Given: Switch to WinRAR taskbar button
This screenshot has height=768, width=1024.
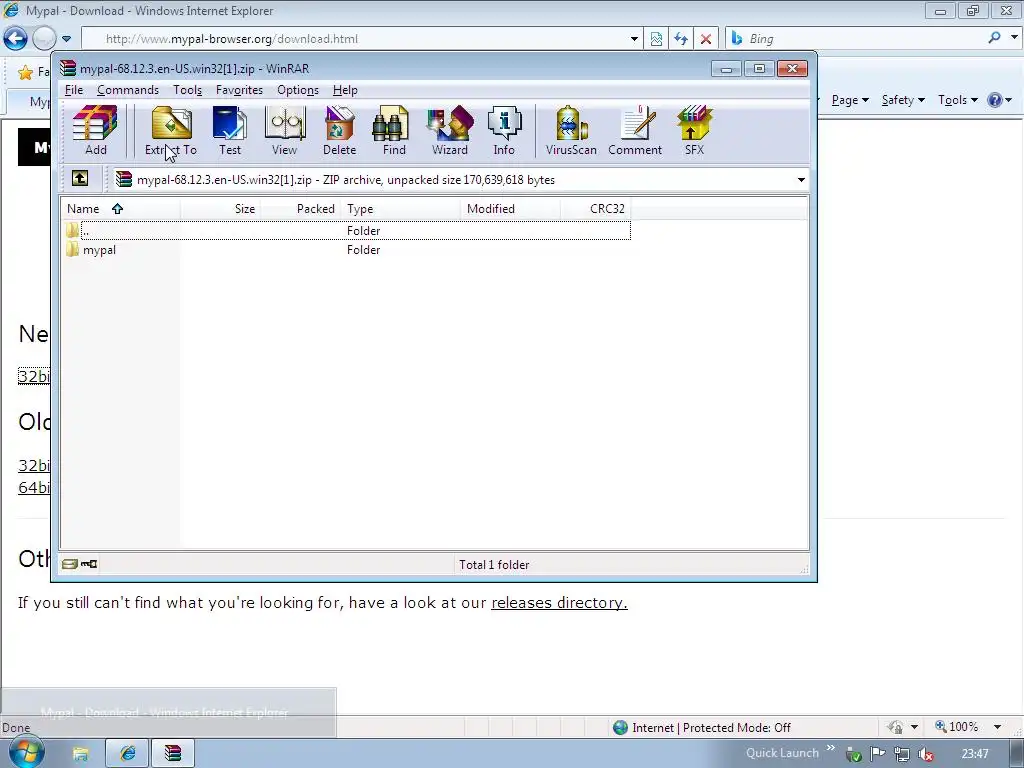Looking at the screenshot, I should [x=173, y=754].
